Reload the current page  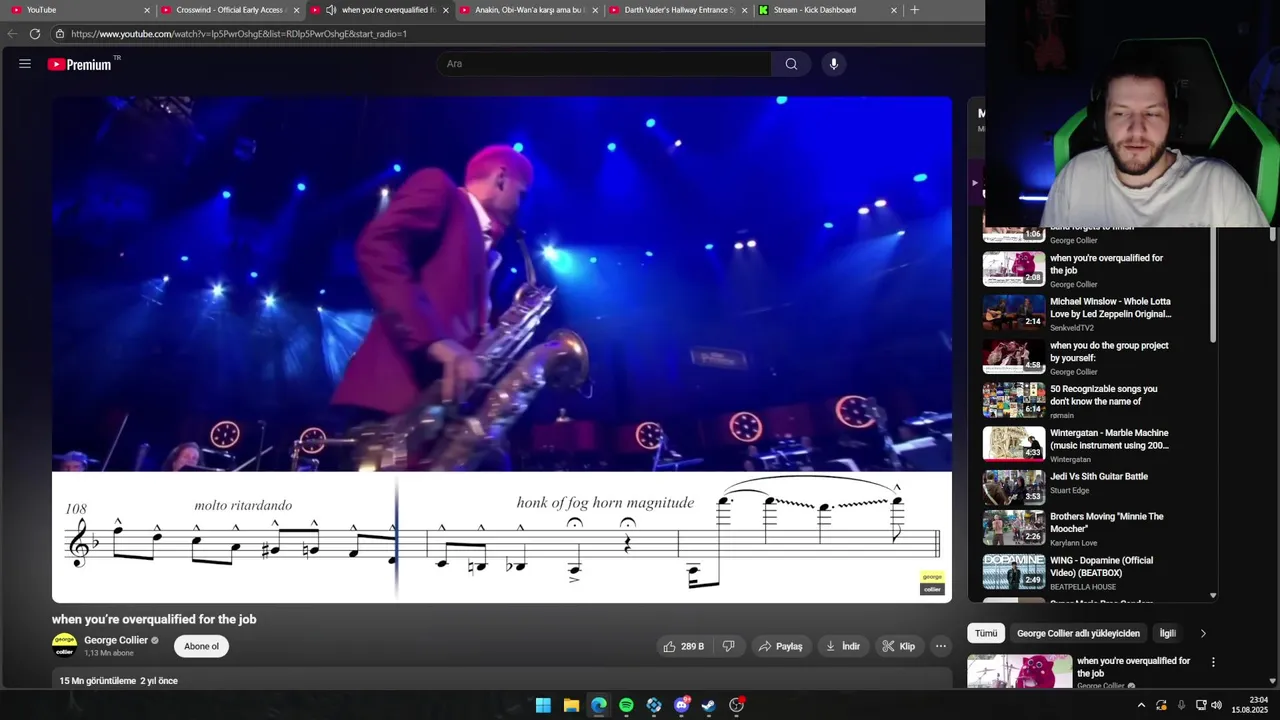[35, 34]
